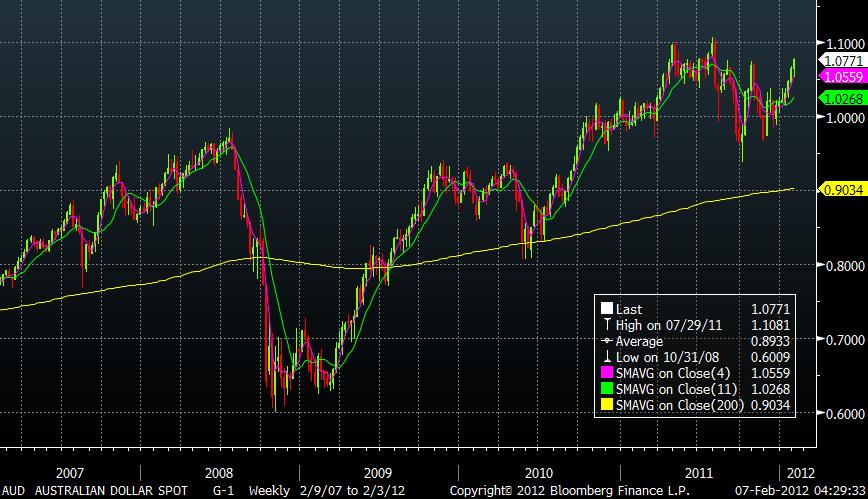Click the magenta 1.0559 axis price tag
The image size is (868, 499).
click(841, 77)
